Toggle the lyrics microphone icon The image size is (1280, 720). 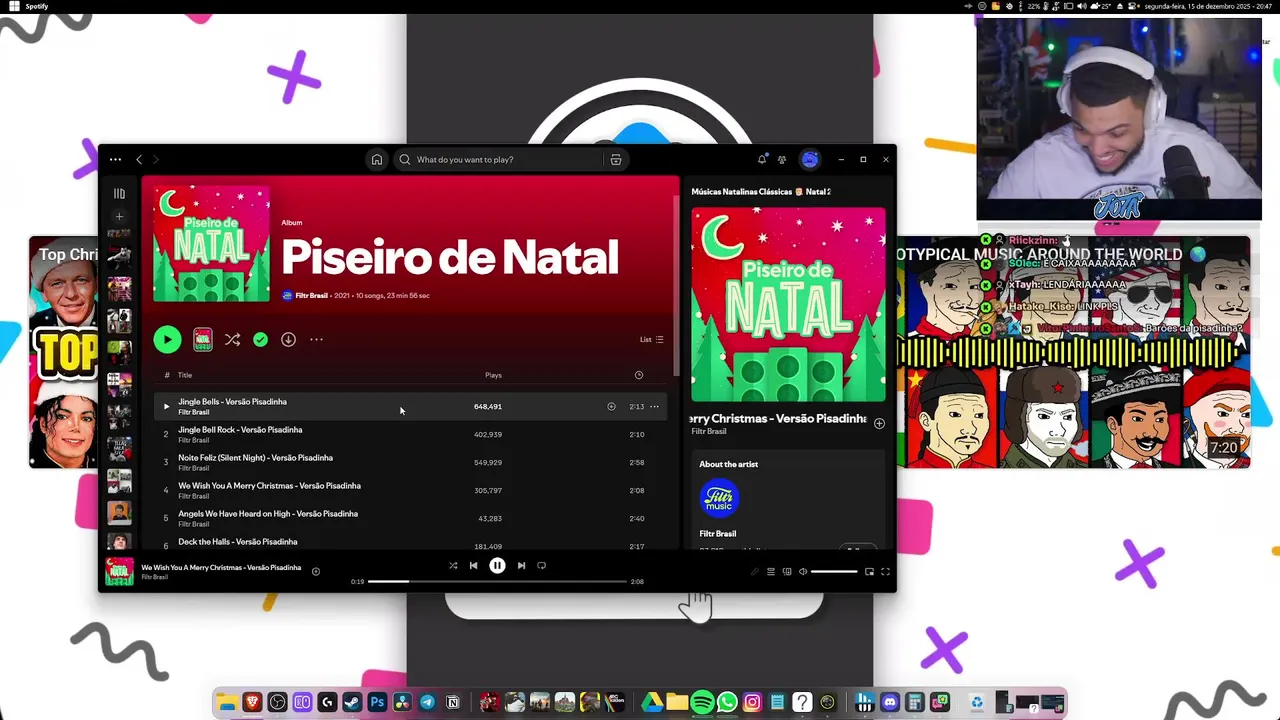pos(755,572)
